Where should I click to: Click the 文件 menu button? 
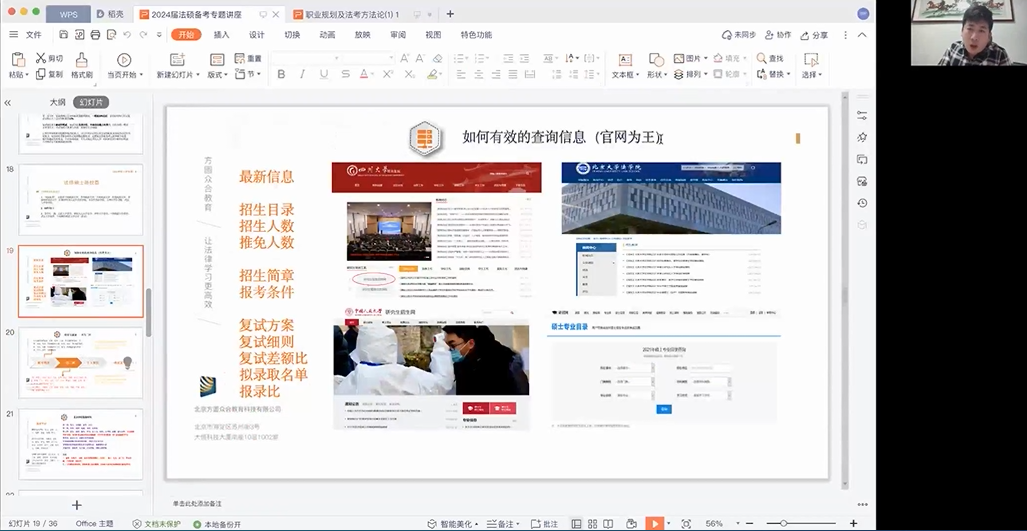click(x=27, y=35)
